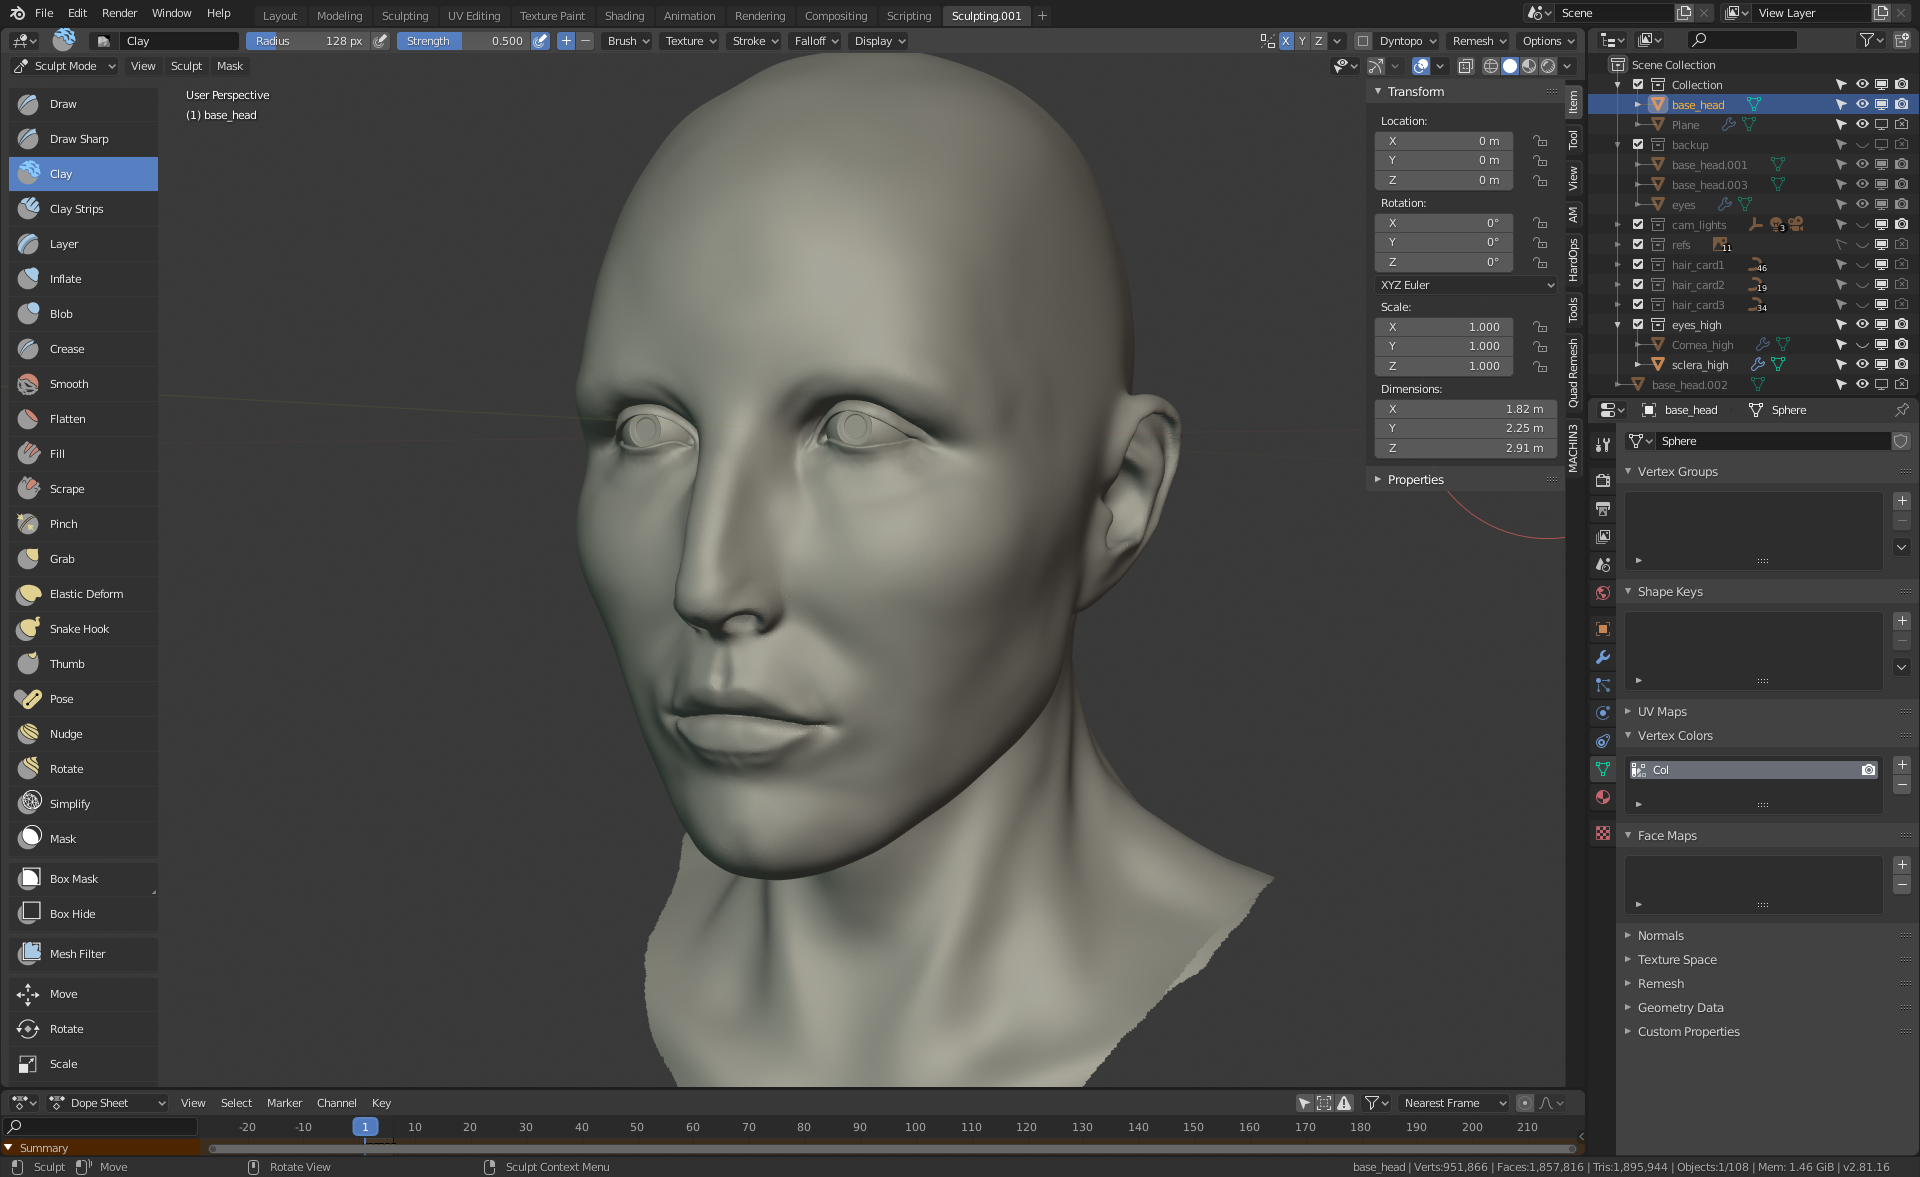The image size is (1920, 1177).
Task: Activate the Box Mask tool
Action: (x=73, y=879)
